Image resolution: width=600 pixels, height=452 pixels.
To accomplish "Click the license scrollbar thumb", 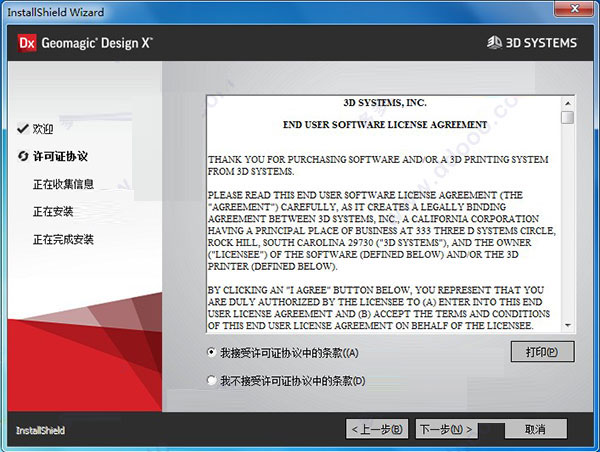I will (x=568, y=117).
